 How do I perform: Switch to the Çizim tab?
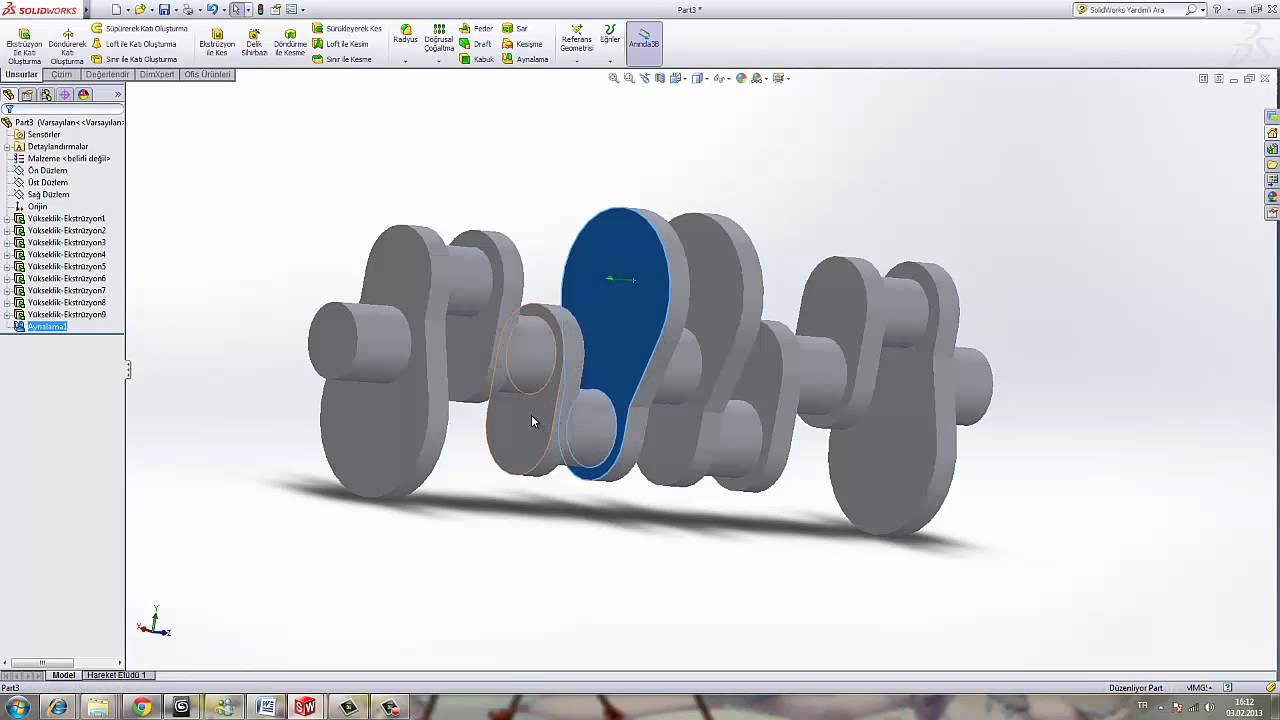coord(62,75)
